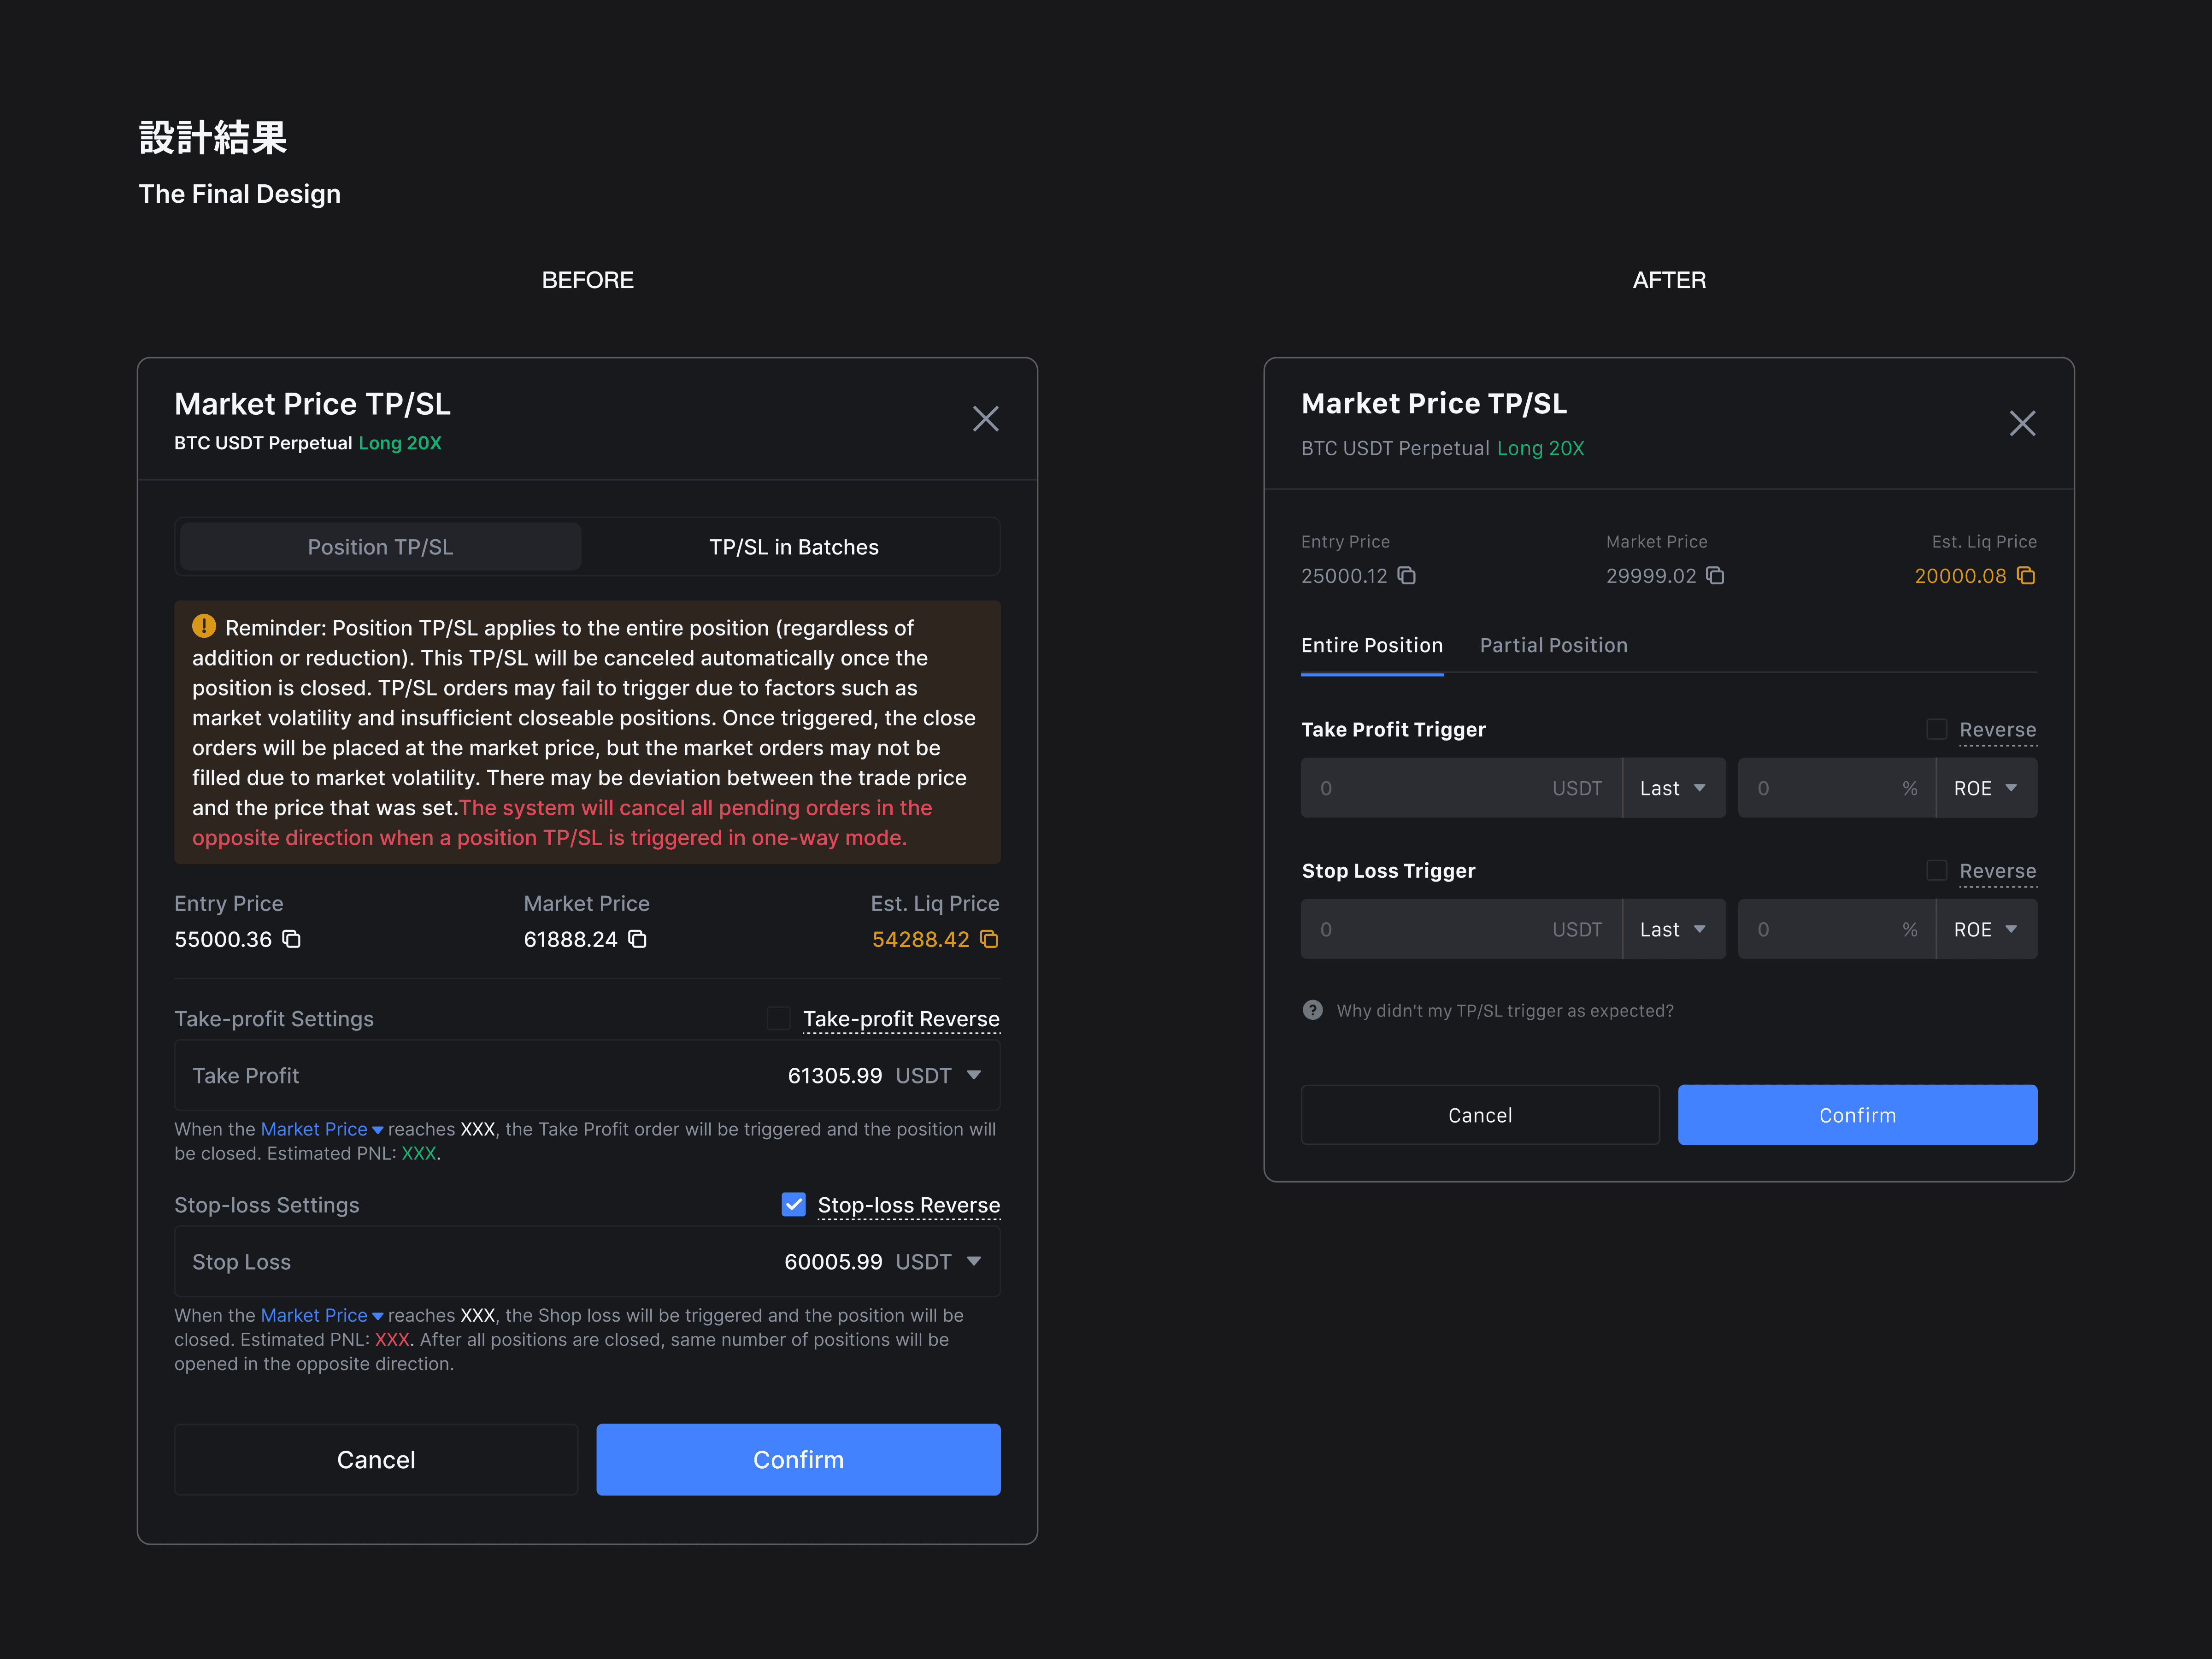
Task: Open Last dropdown in Take Profit Trigger
Action: (1673, 788)
